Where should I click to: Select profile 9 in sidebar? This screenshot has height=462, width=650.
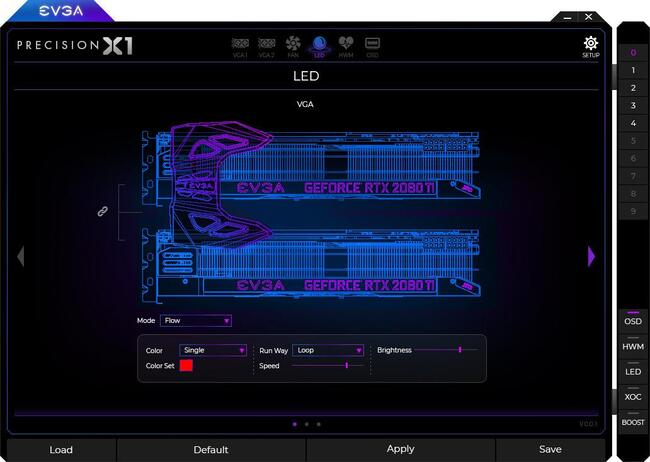coord(633,212)
